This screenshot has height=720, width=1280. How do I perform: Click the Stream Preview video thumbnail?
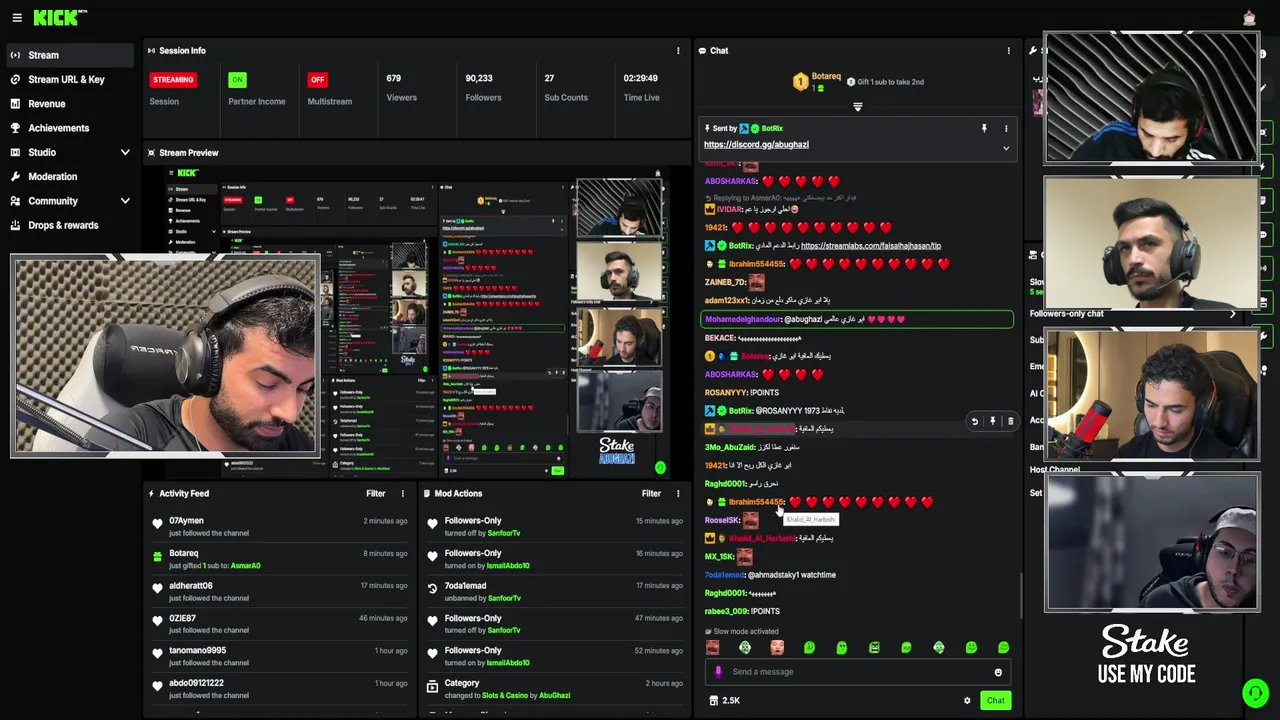[x=418, y=322]
